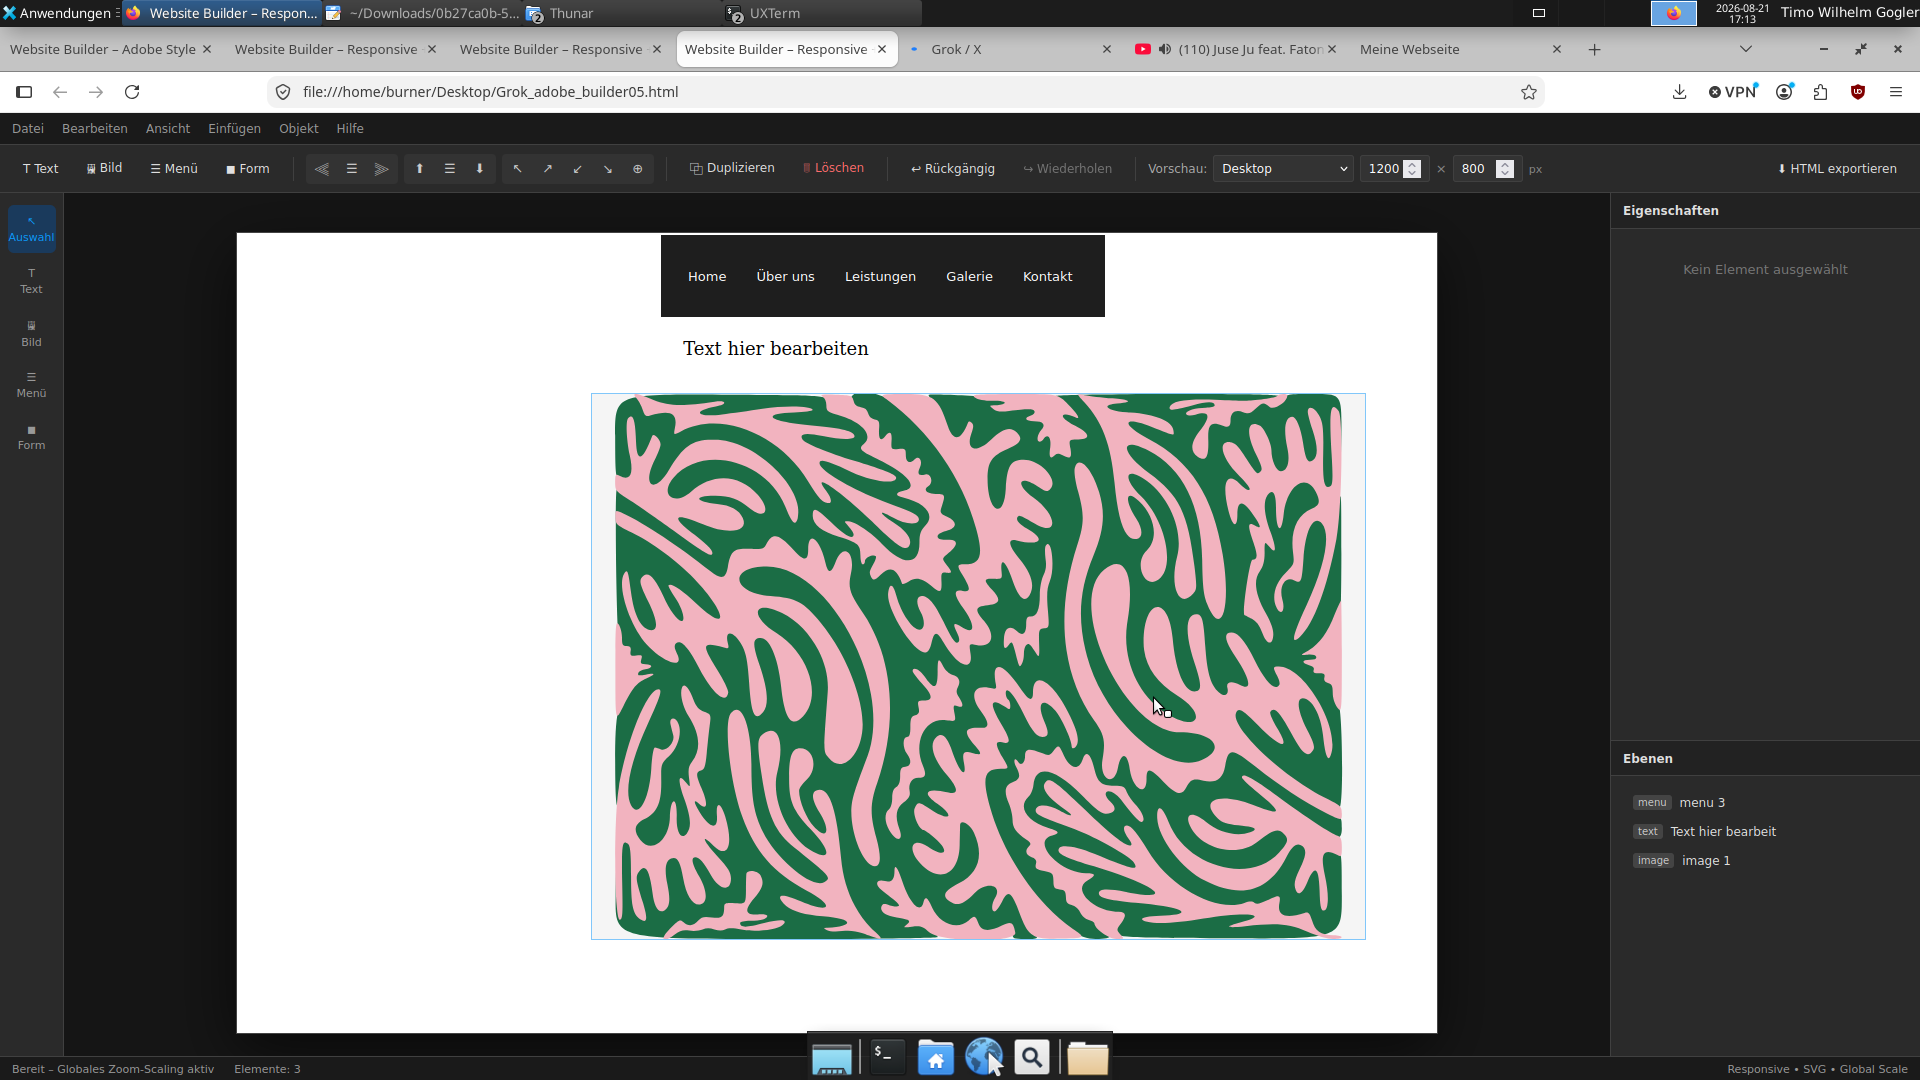Choose the Bild tool in the left sidebar
Viewport: 1920px width, 1080px height.
pos(31,334)
